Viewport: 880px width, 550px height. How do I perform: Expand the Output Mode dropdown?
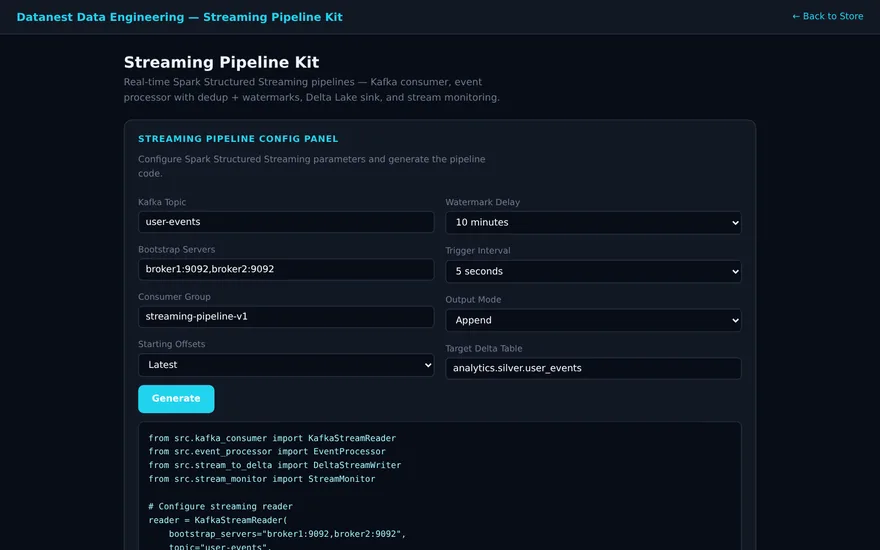click(593, 320)
